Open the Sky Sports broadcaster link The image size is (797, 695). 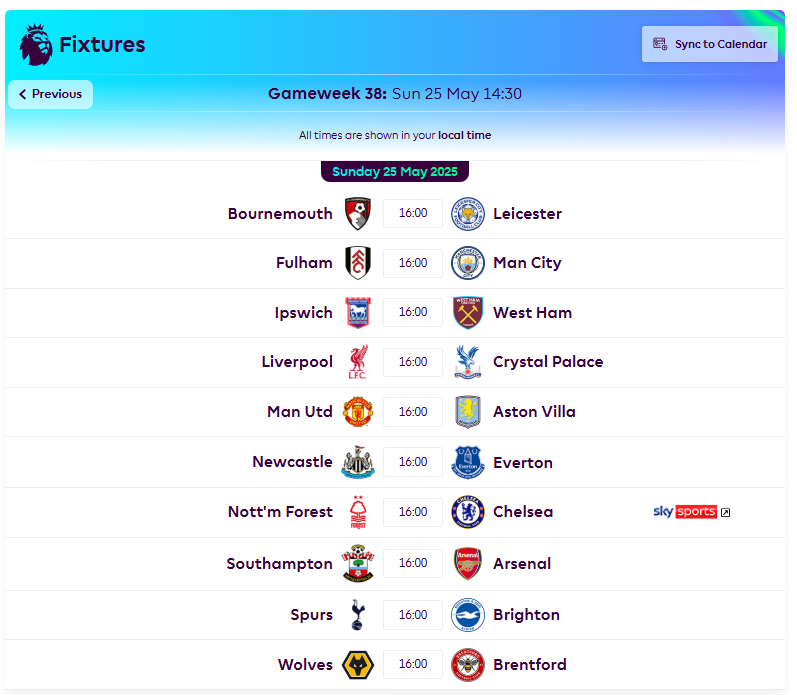click(691, 511)
